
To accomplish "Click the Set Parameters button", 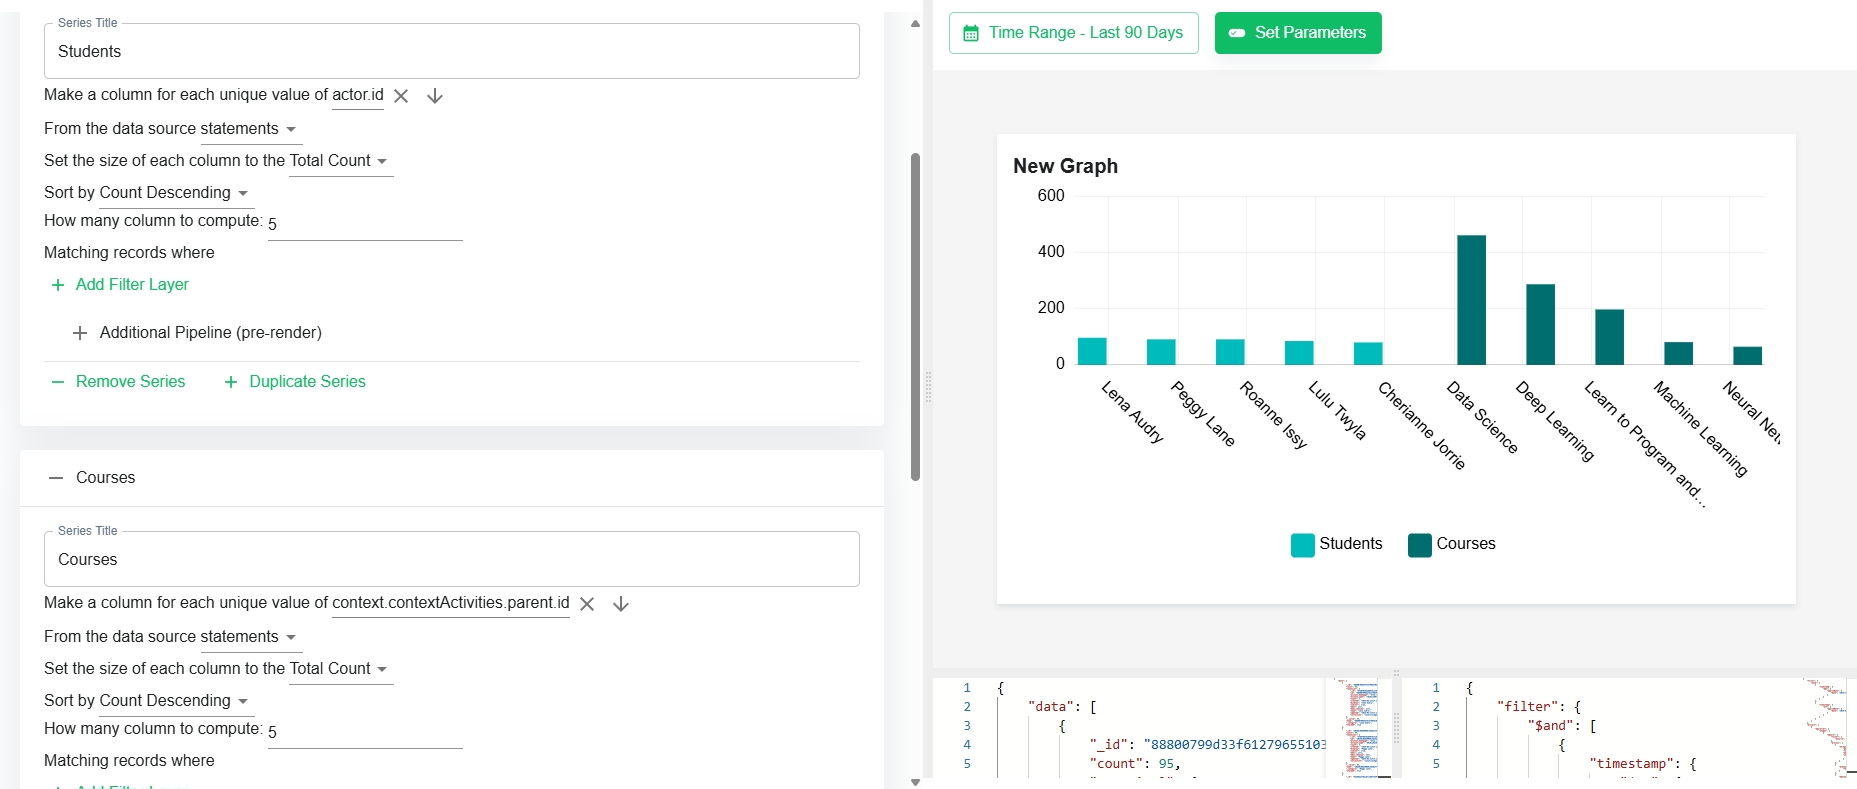I will click(1298, 33).
